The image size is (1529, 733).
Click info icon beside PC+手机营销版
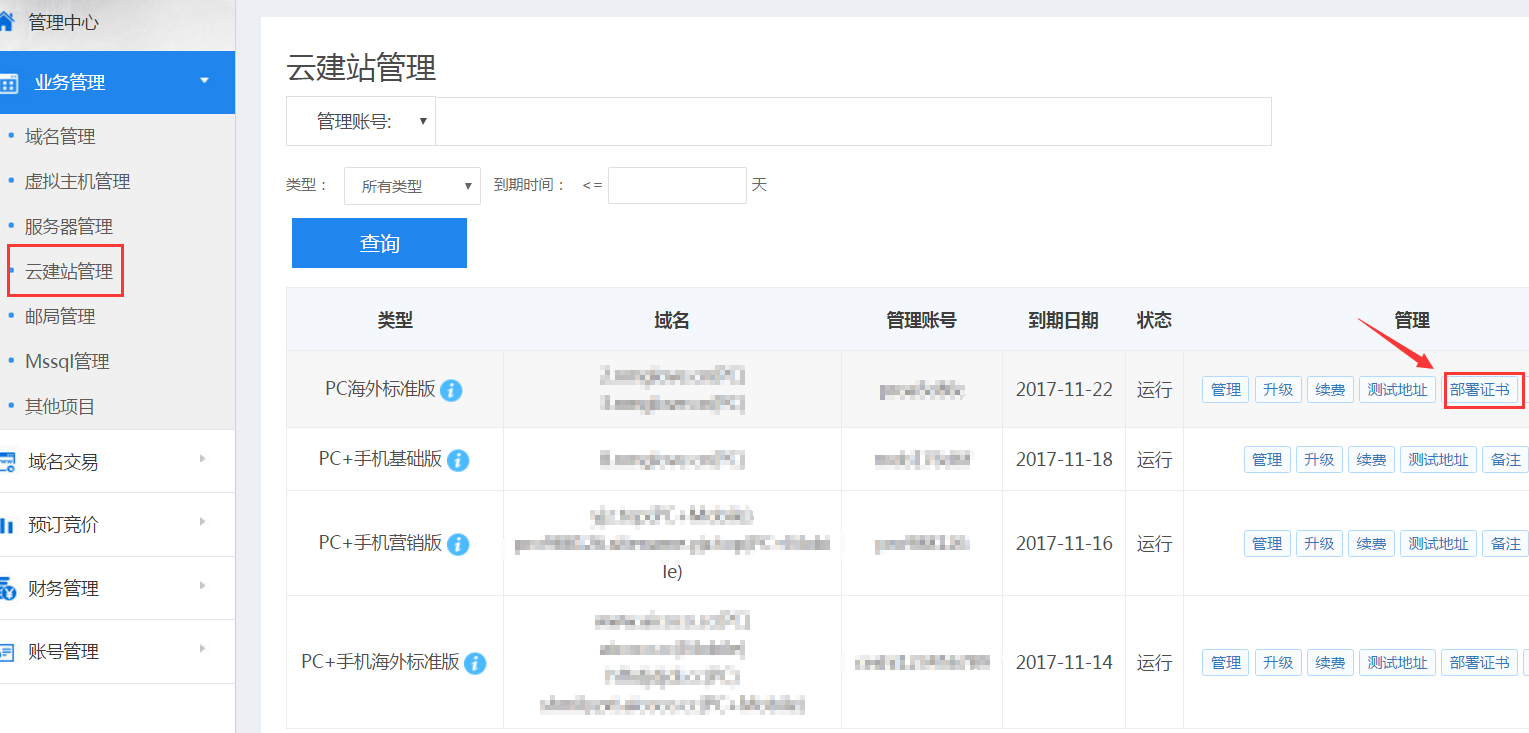click(x=458, y=544)
